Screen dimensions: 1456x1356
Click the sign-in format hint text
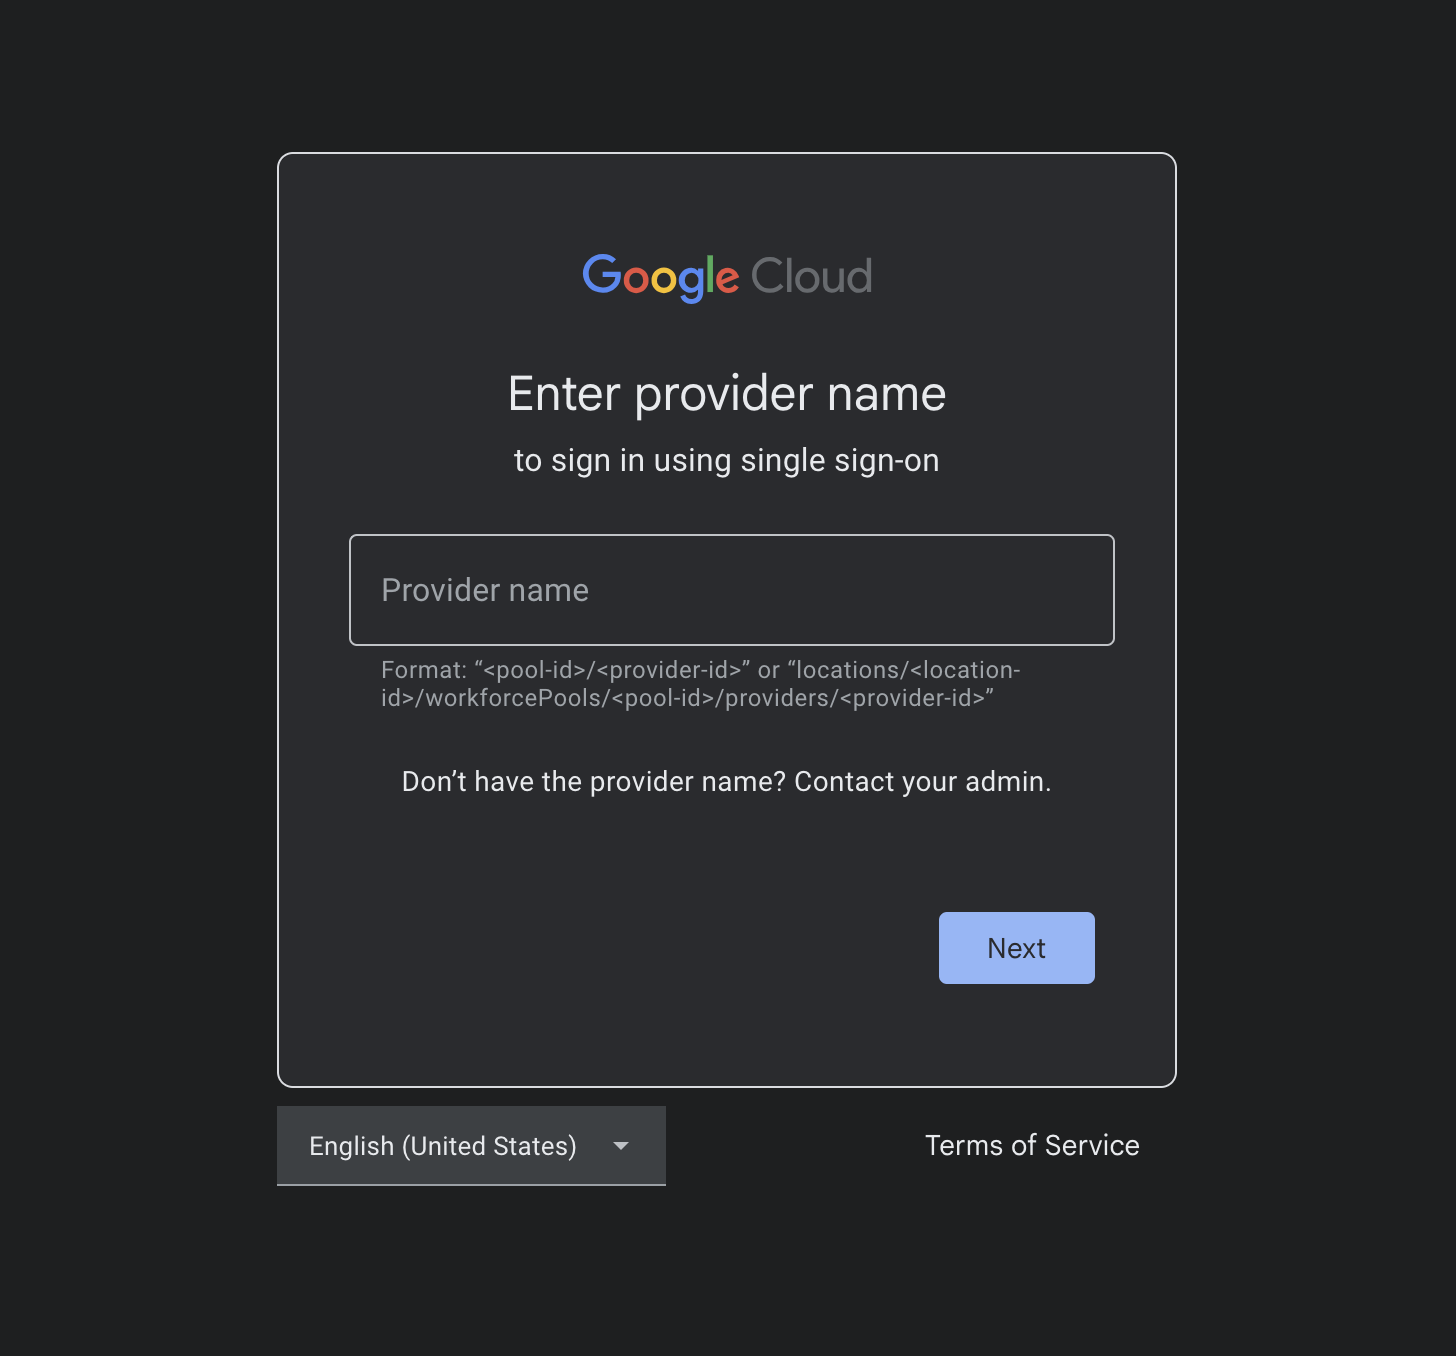[700, 683]
